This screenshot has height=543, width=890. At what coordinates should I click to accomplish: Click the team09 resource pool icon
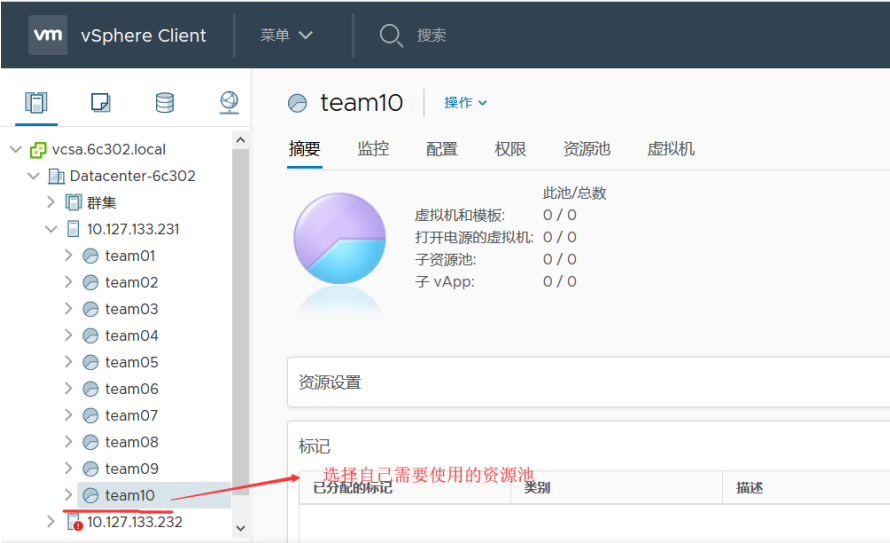[x=91, y=469]
